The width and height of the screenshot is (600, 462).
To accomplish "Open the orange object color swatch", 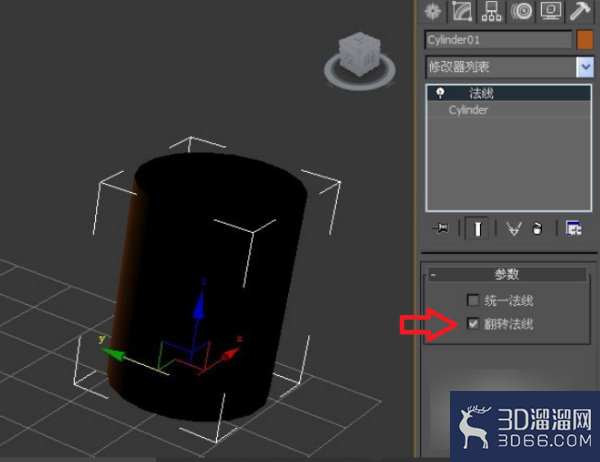I will click(585, 40).
